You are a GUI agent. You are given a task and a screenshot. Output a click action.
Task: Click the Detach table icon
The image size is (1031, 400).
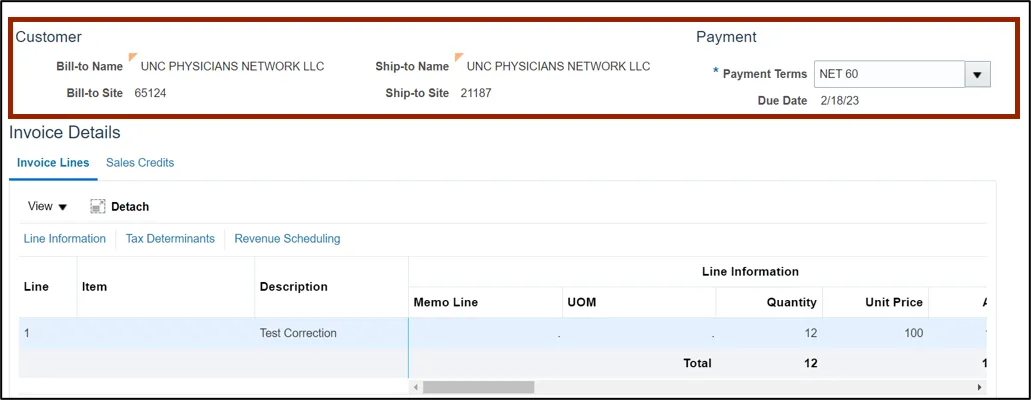[98, 207]
